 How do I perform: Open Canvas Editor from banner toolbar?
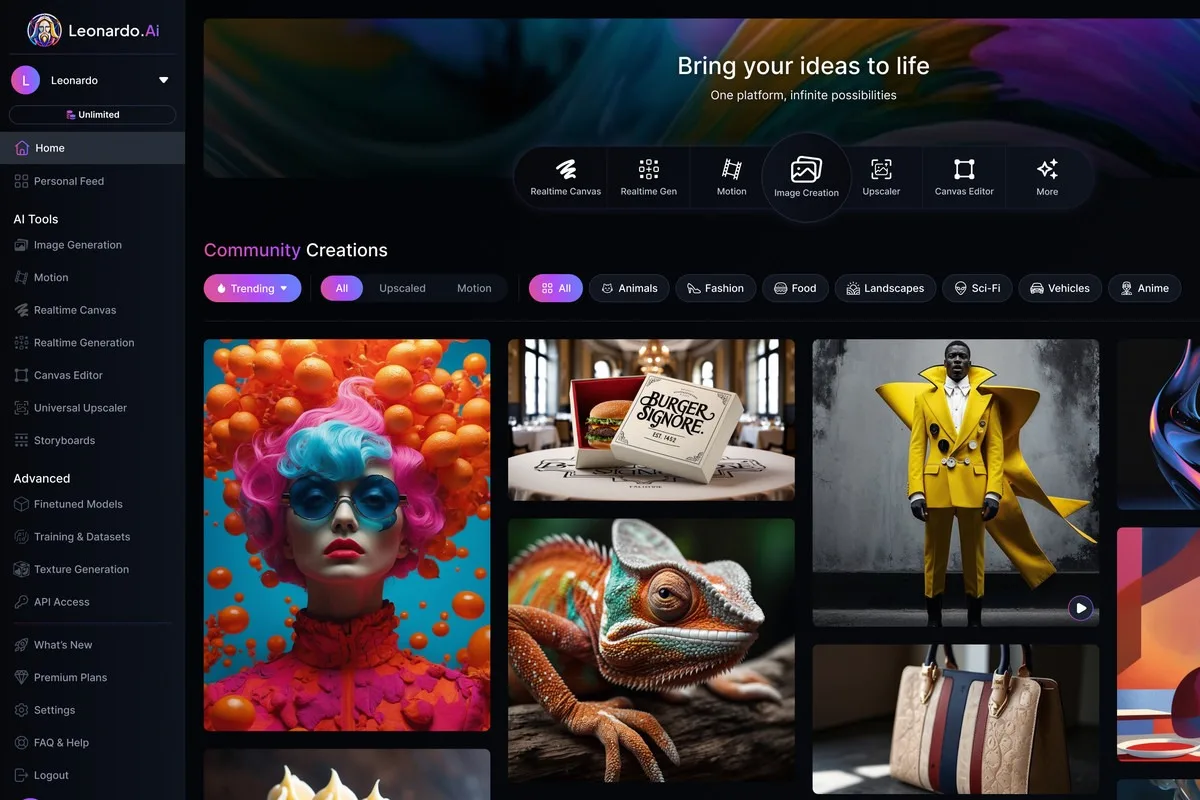[964, 177]
